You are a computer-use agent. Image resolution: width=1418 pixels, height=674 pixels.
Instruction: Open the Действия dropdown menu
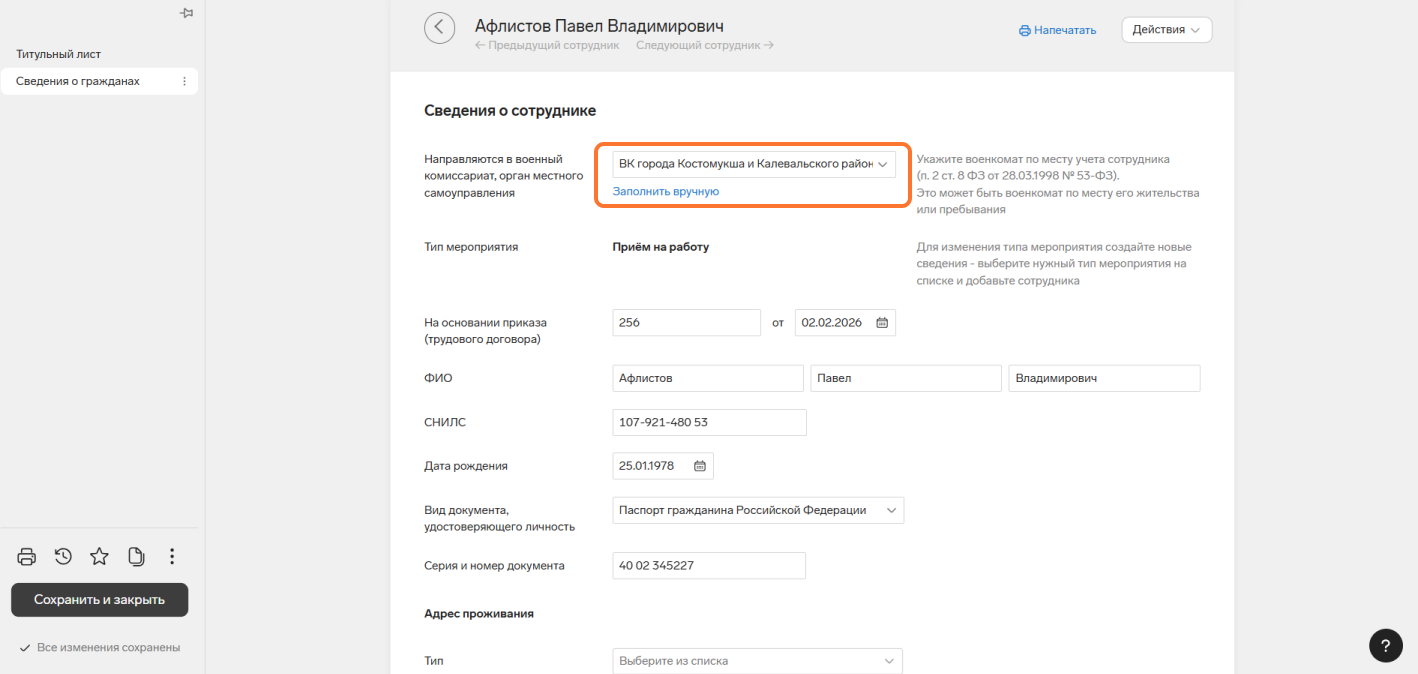pyautogui.click(x=1166, y=30)
